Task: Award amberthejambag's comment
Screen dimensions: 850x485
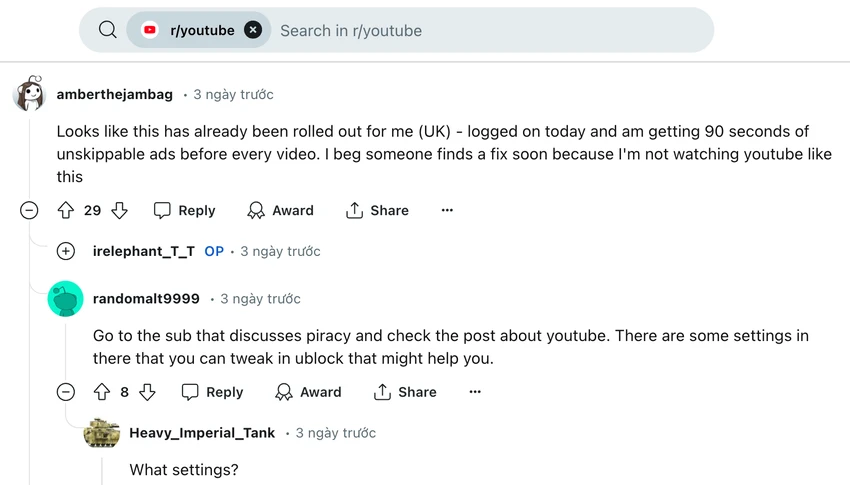Action: [x=280, y=210]
